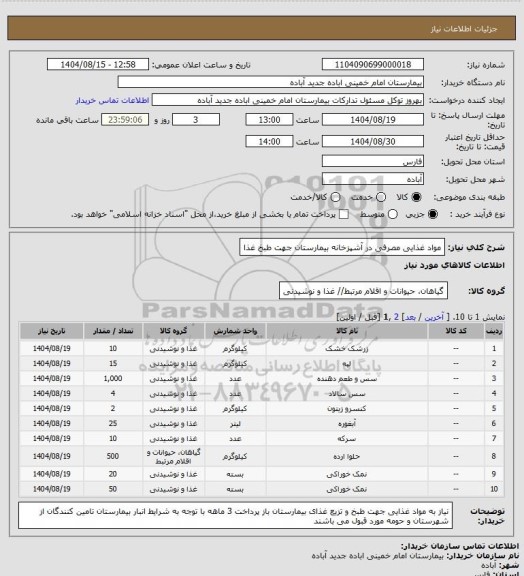The width and height of the screenshot is (524, 576).
Task: Click the buyer notes text box
Action: tap(235, 516)
